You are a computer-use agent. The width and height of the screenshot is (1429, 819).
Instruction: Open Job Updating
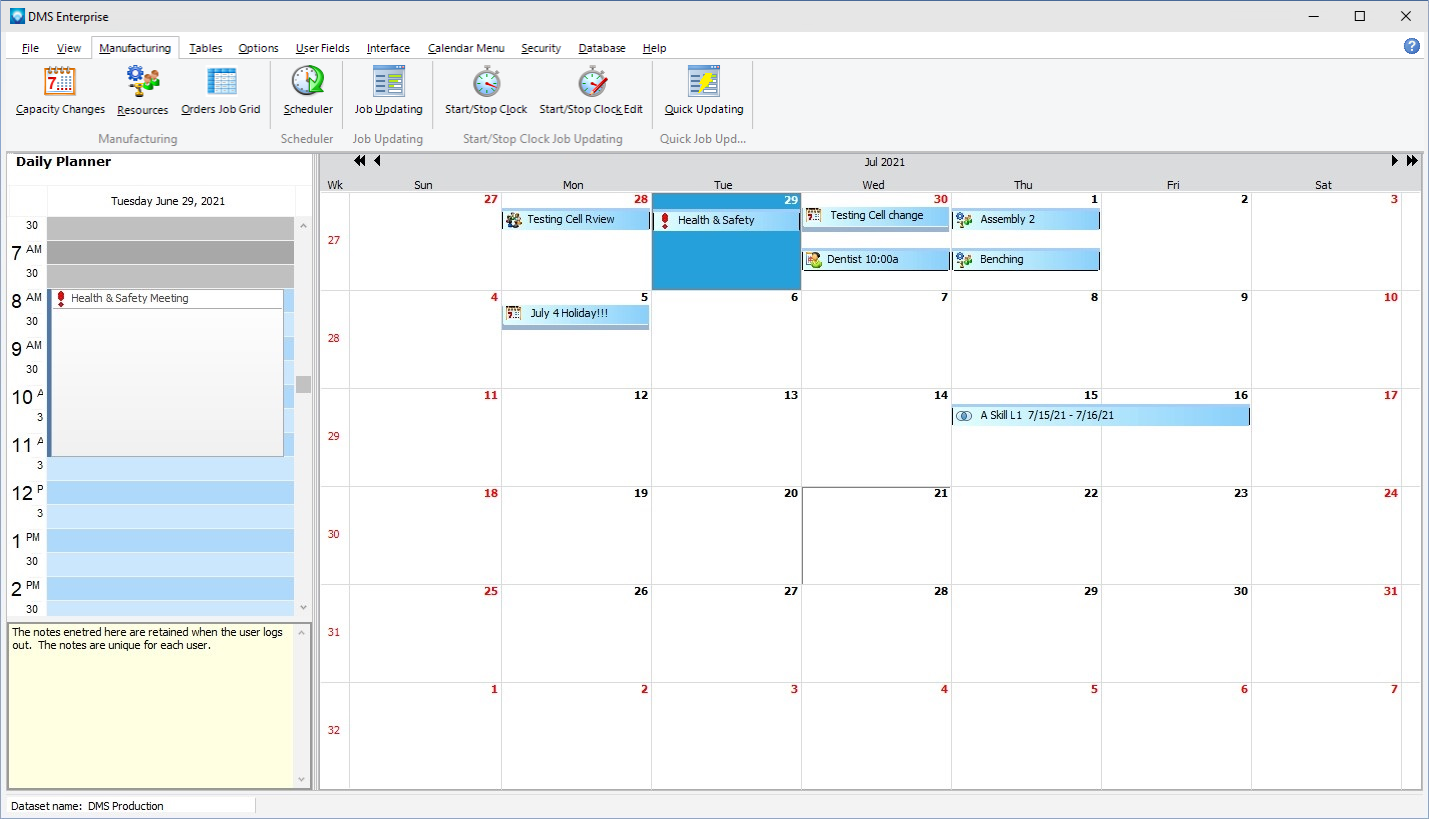(x=388, y=92)
